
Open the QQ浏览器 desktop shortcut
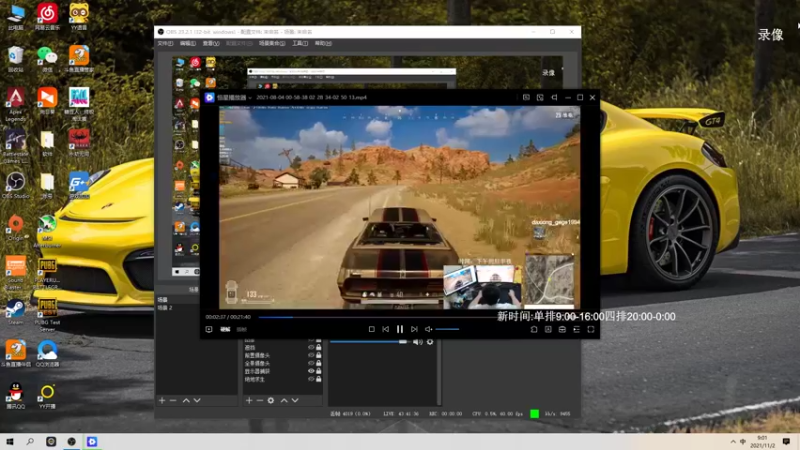click(x=47, y=354)
